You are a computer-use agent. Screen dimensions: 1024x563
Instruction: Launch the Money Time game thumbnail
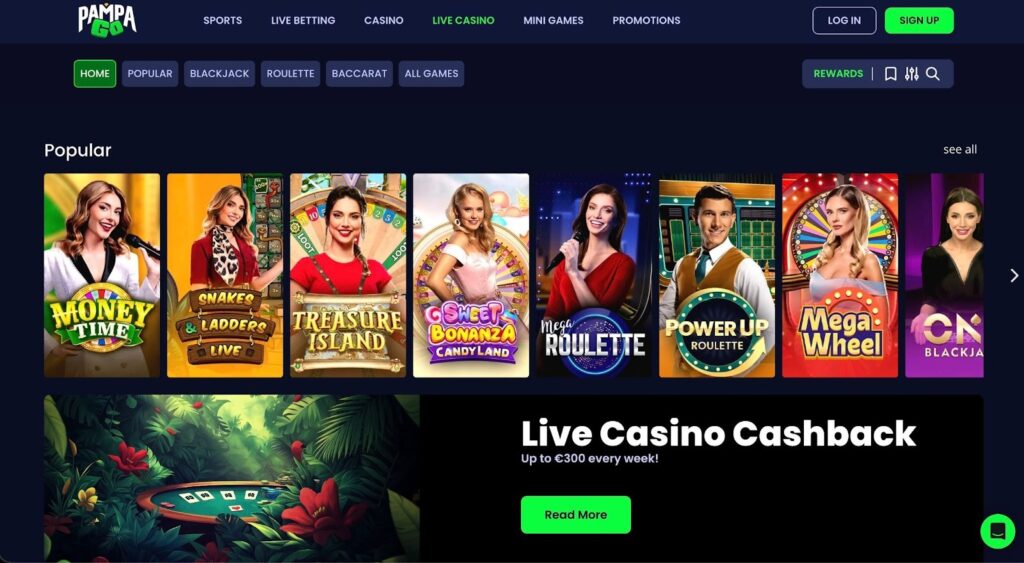[x=102, y=275]
